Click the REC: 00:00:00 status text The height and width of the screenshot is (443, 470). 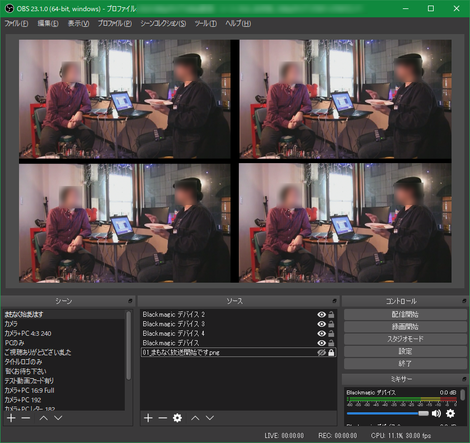tap(337, 435)
